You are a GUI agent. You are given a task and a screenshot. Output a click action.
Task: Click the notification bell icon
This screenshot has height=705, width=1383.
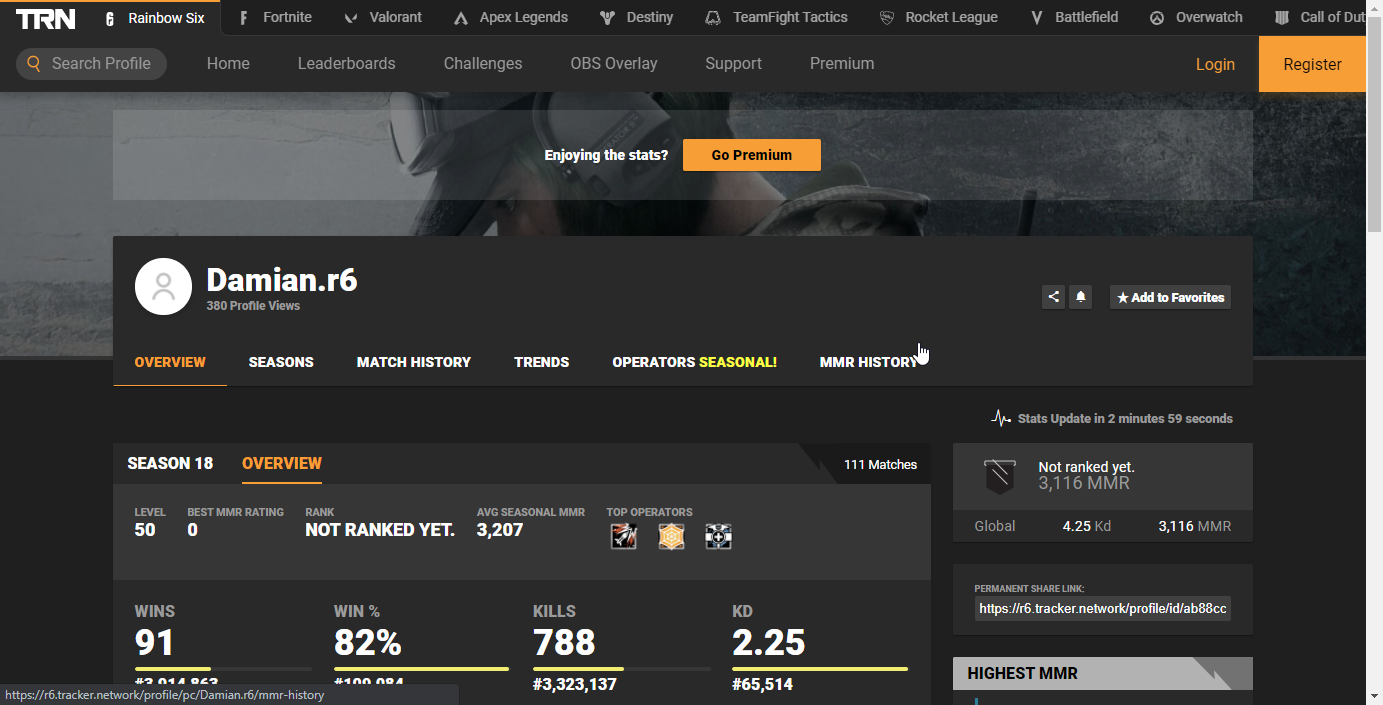pyautogui.click(x=1080, y=297)
